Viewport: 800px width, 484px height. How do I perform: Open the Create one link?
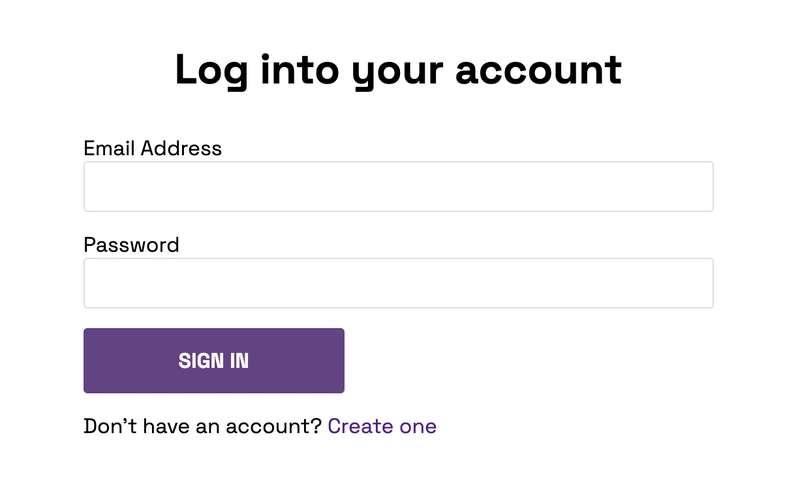382,426
